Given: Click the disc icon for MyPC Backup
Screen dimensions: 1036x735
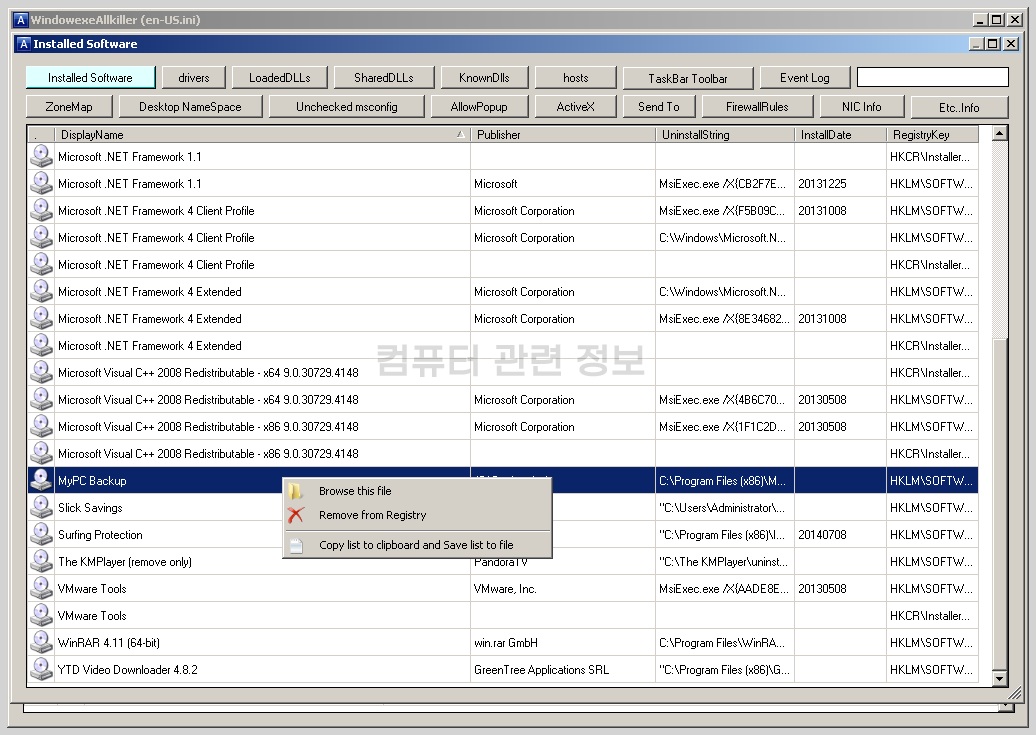Looking at the screenshot, I should pos(41,481).
